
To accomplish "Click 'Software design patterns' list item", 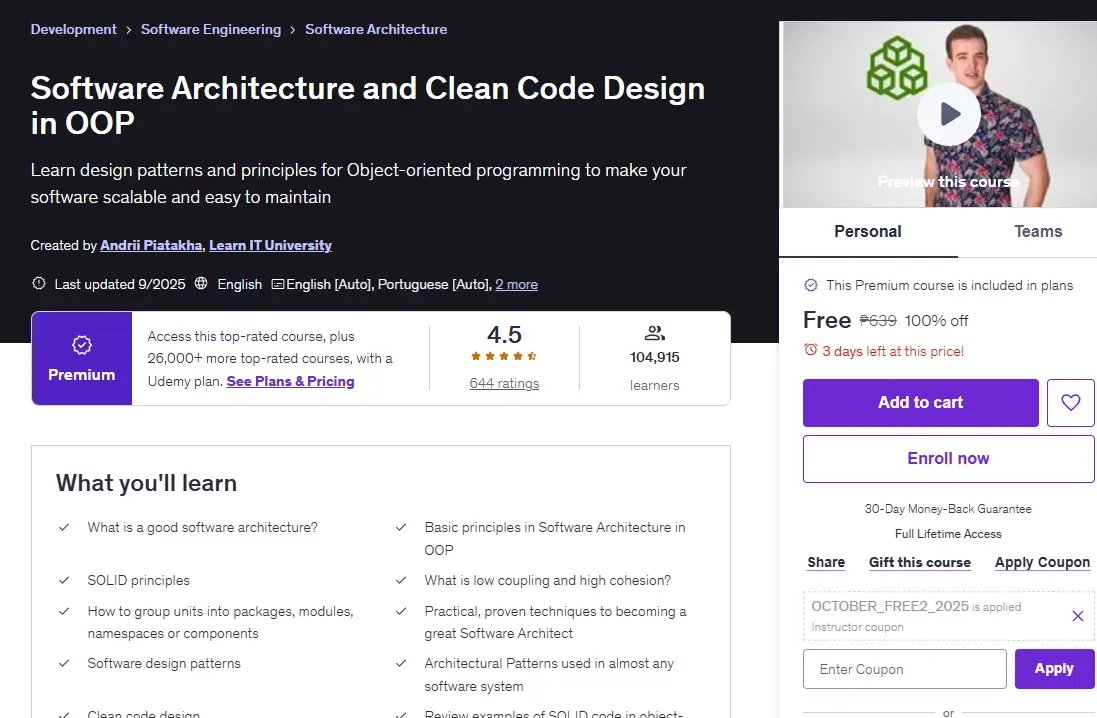I will tap(164, 663).
